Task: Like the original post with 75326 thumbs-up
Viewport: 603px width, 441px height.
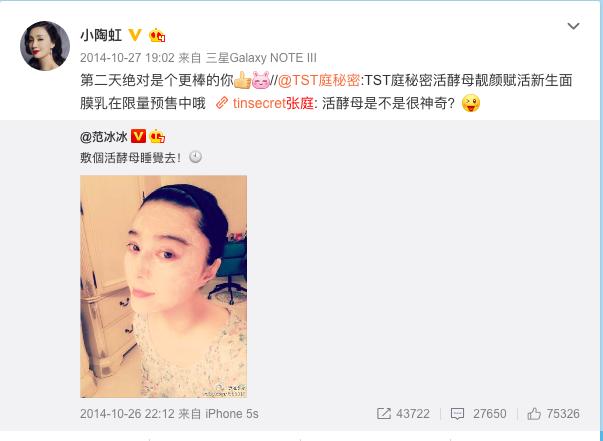Action: 534,414
